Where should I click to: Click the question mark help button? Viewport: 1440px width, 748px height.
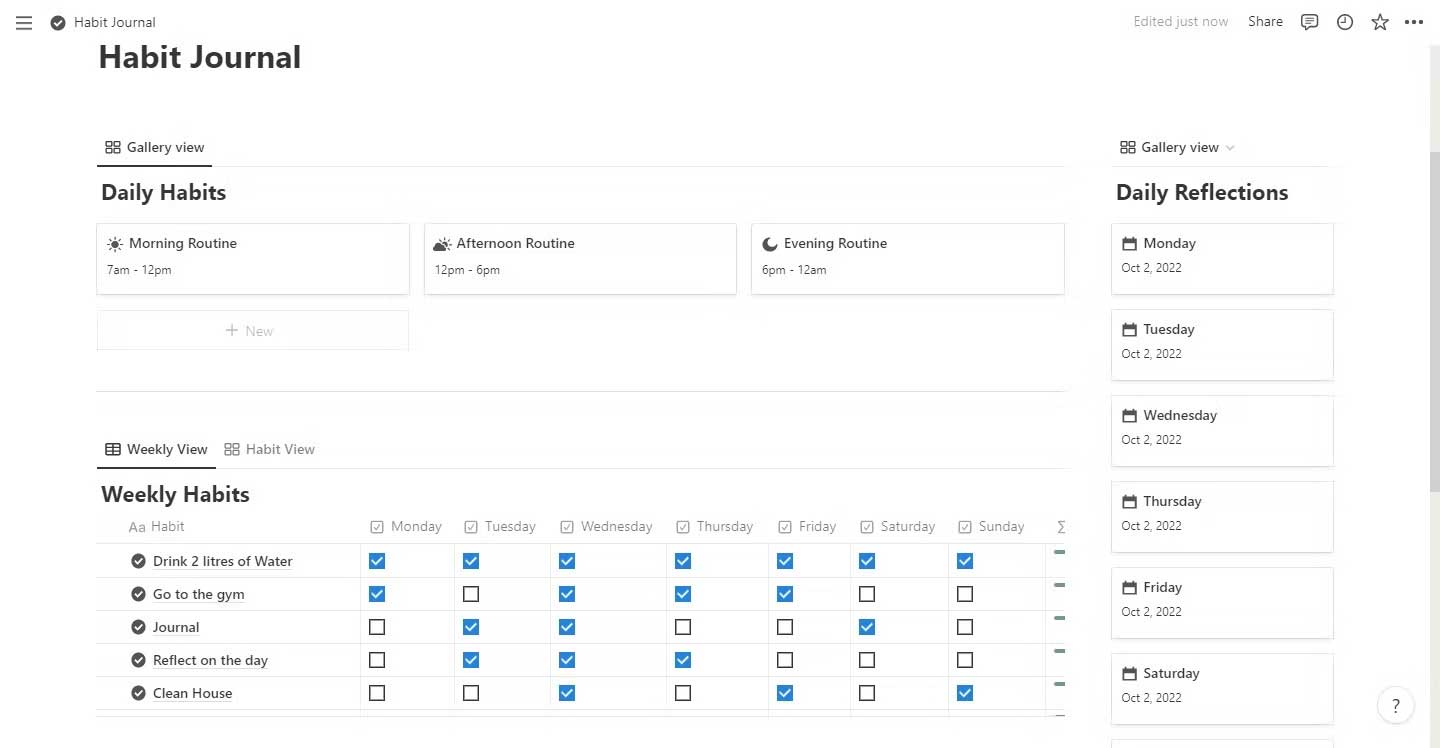[1396, 706]
